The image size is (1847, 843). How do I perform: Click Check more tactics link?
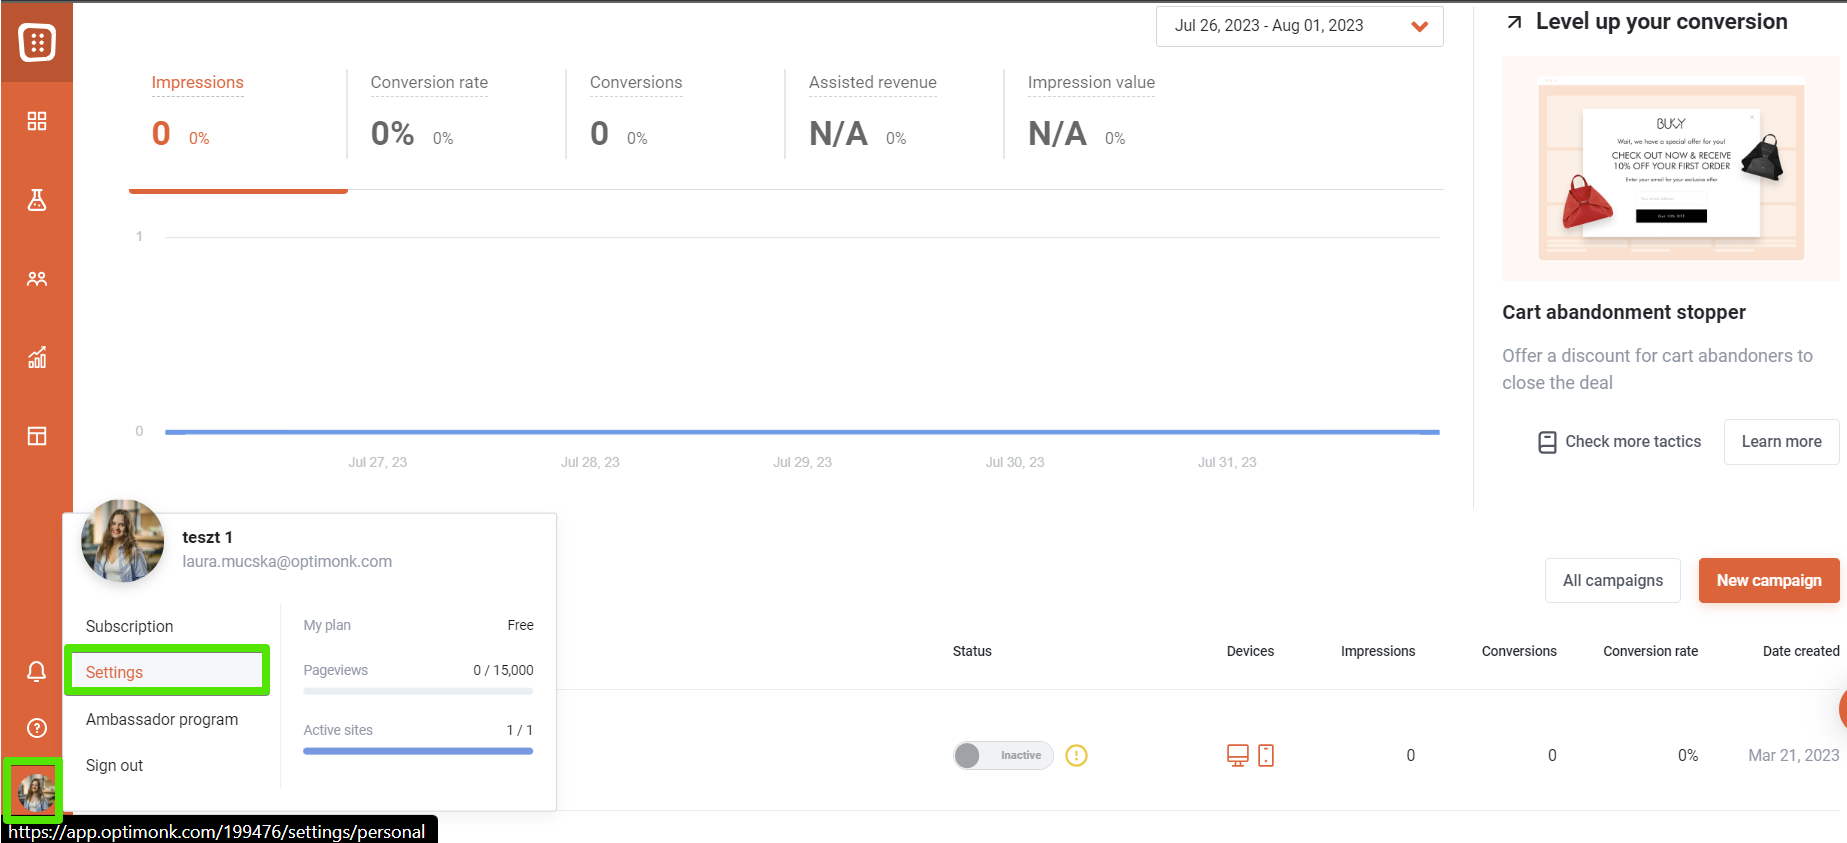[1619, 441]
